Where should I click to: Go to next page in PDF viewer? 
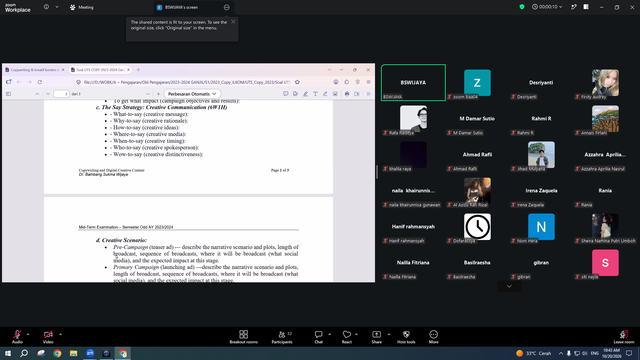coord(48,94)
